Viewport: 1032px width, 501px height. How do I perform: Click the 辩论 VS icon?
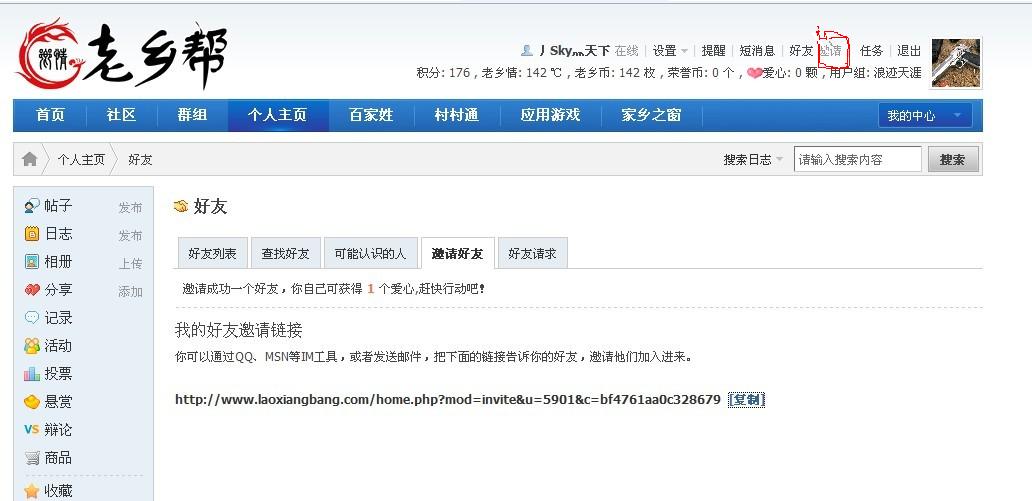point(32,430)
